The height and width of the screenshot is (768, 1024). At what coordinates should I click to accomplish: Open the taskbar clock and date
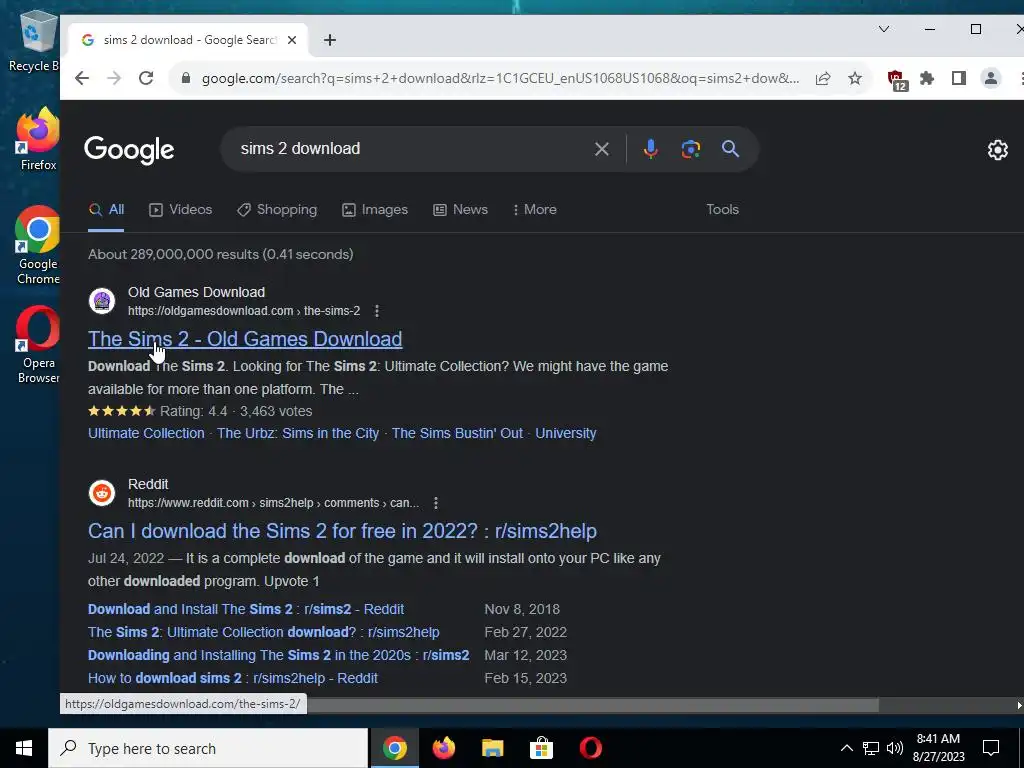tap(938, 748)
